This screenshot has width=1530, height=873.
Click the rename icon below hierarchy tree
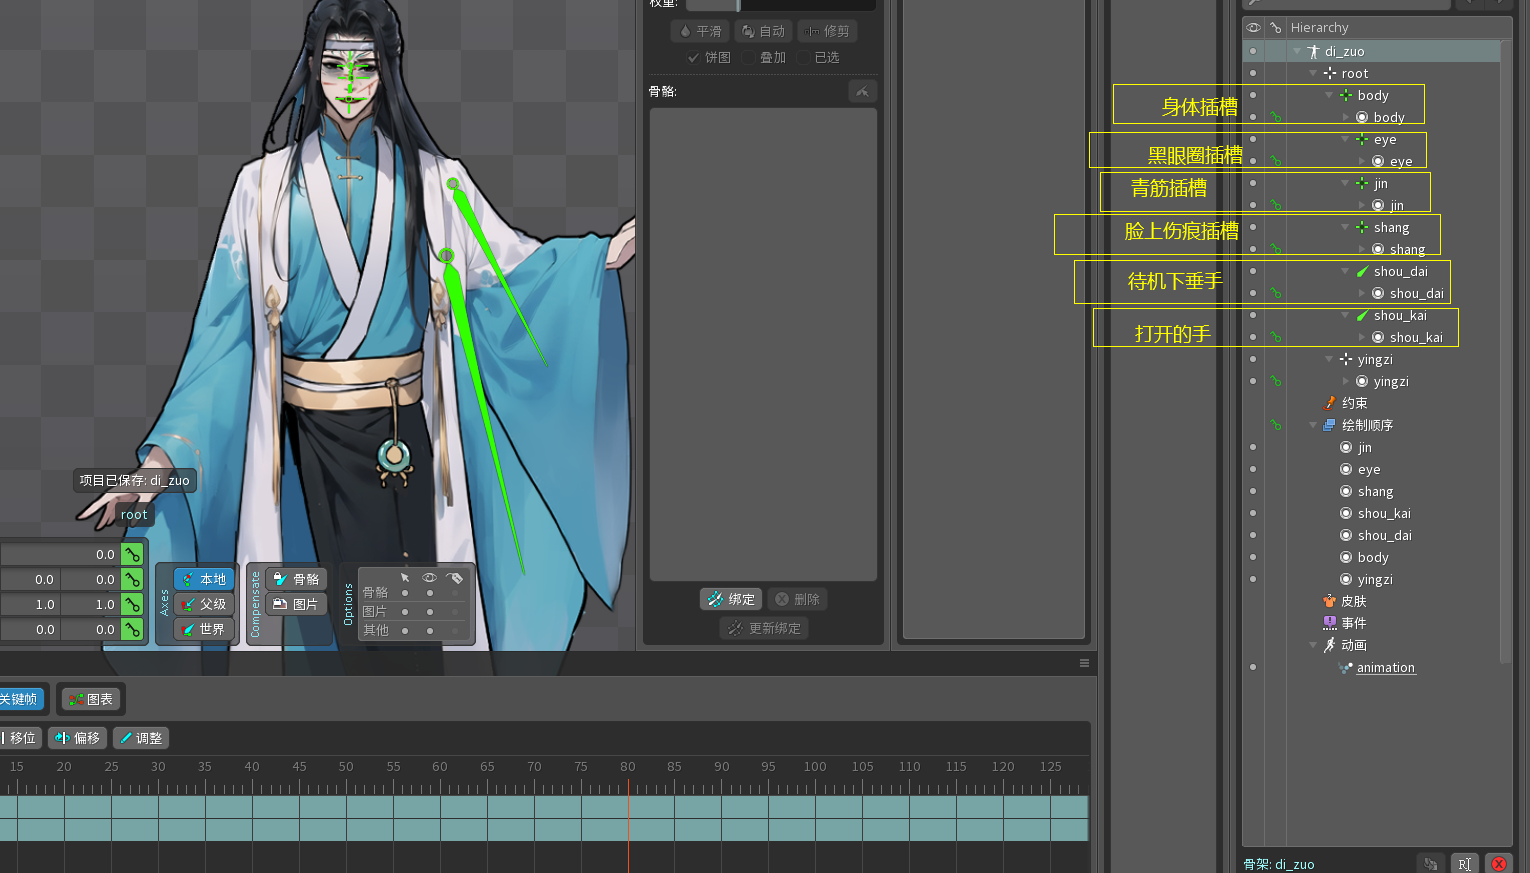[1464, 864]
